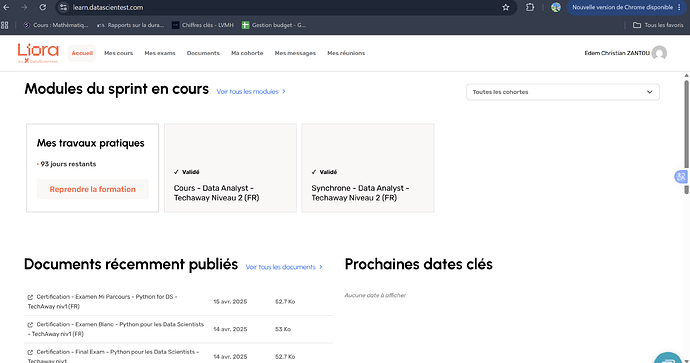Follow the Voir tous les documents link

tap(284, 267)
